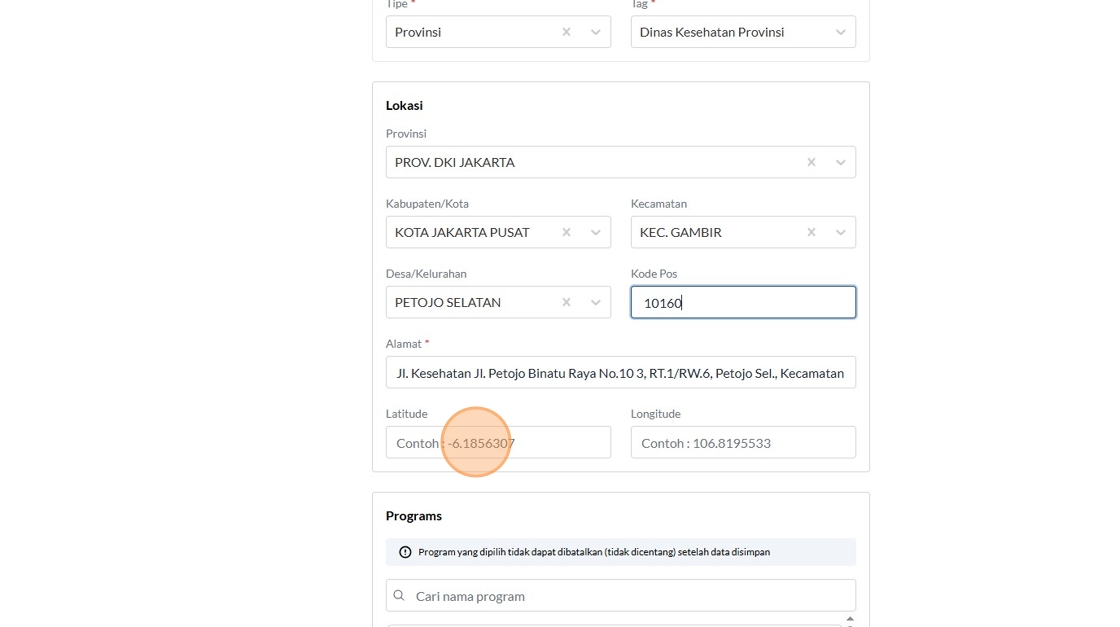Viewport: 1120px width, 627px height.
Task: Remove the KOTA JAKARTA PUSAT selection
Action: pos(566,232)
